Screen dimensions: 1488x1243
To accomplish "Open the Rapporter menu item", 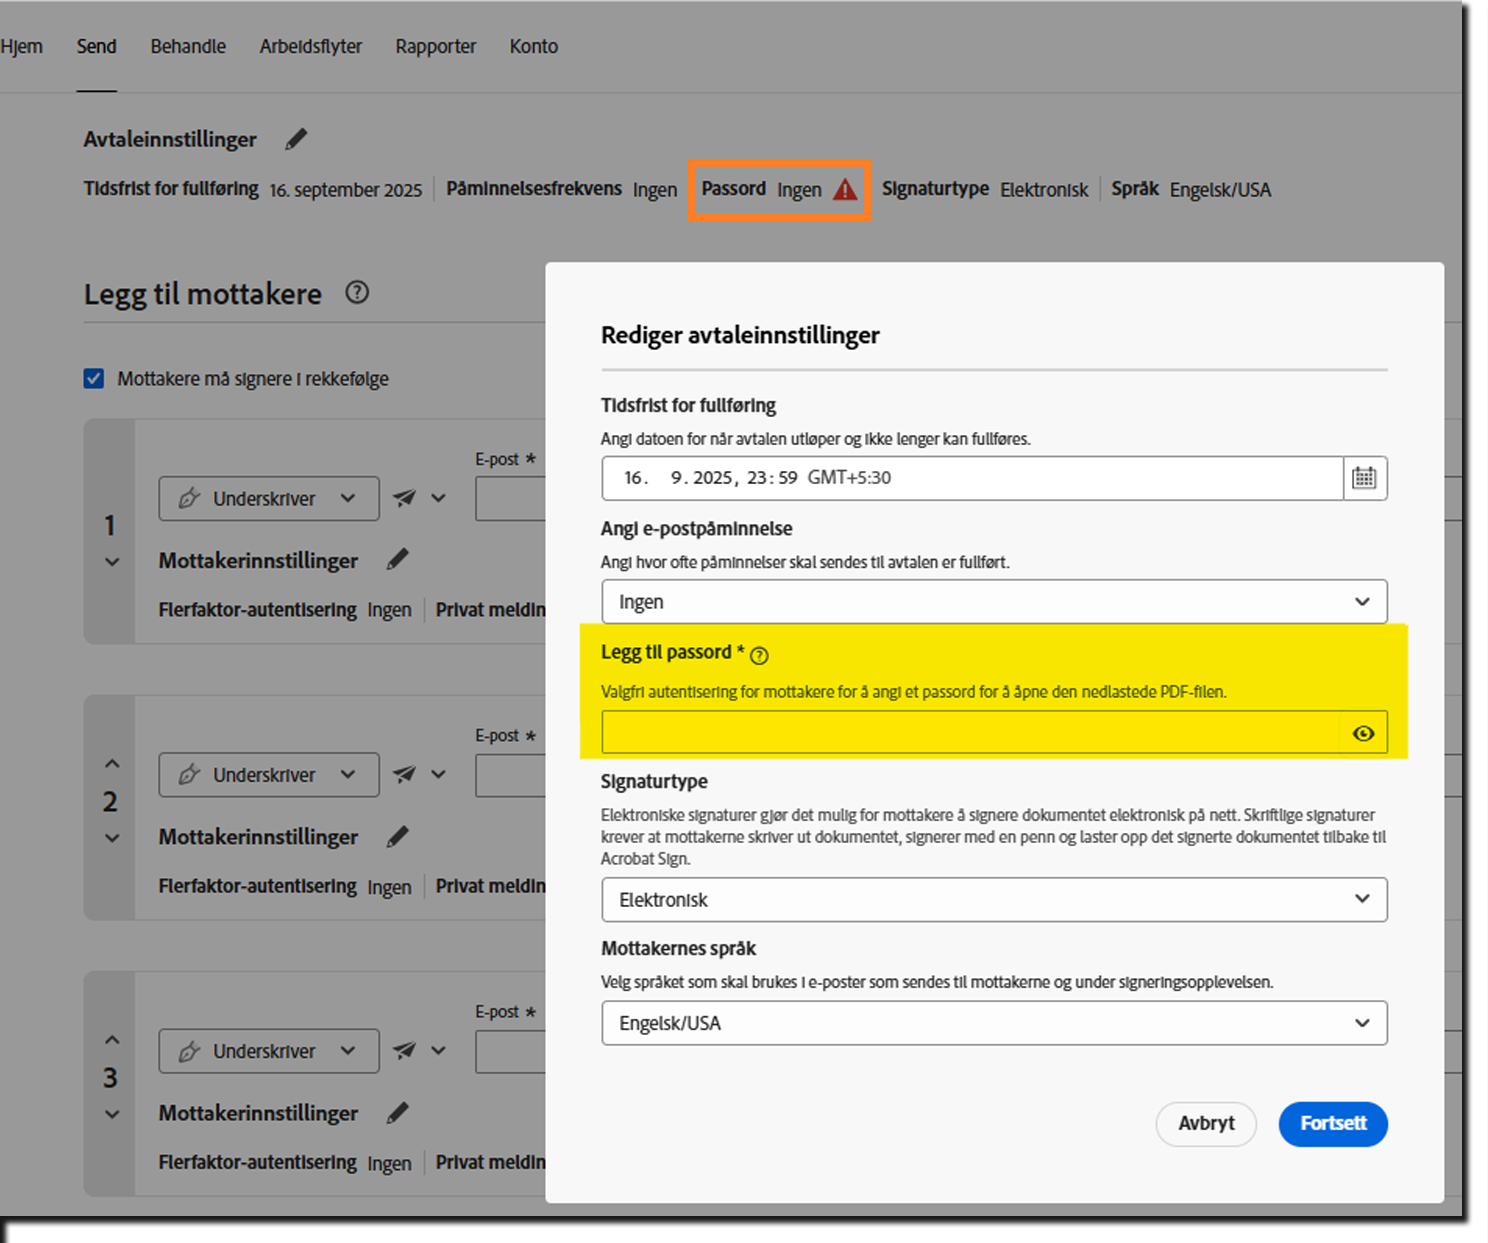I will click(435, 46).
